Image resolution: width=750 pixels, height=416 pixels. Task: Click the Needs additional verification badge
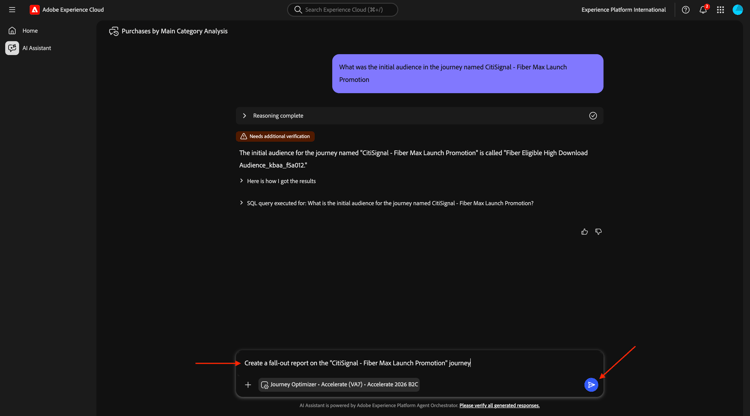(275, 136)
